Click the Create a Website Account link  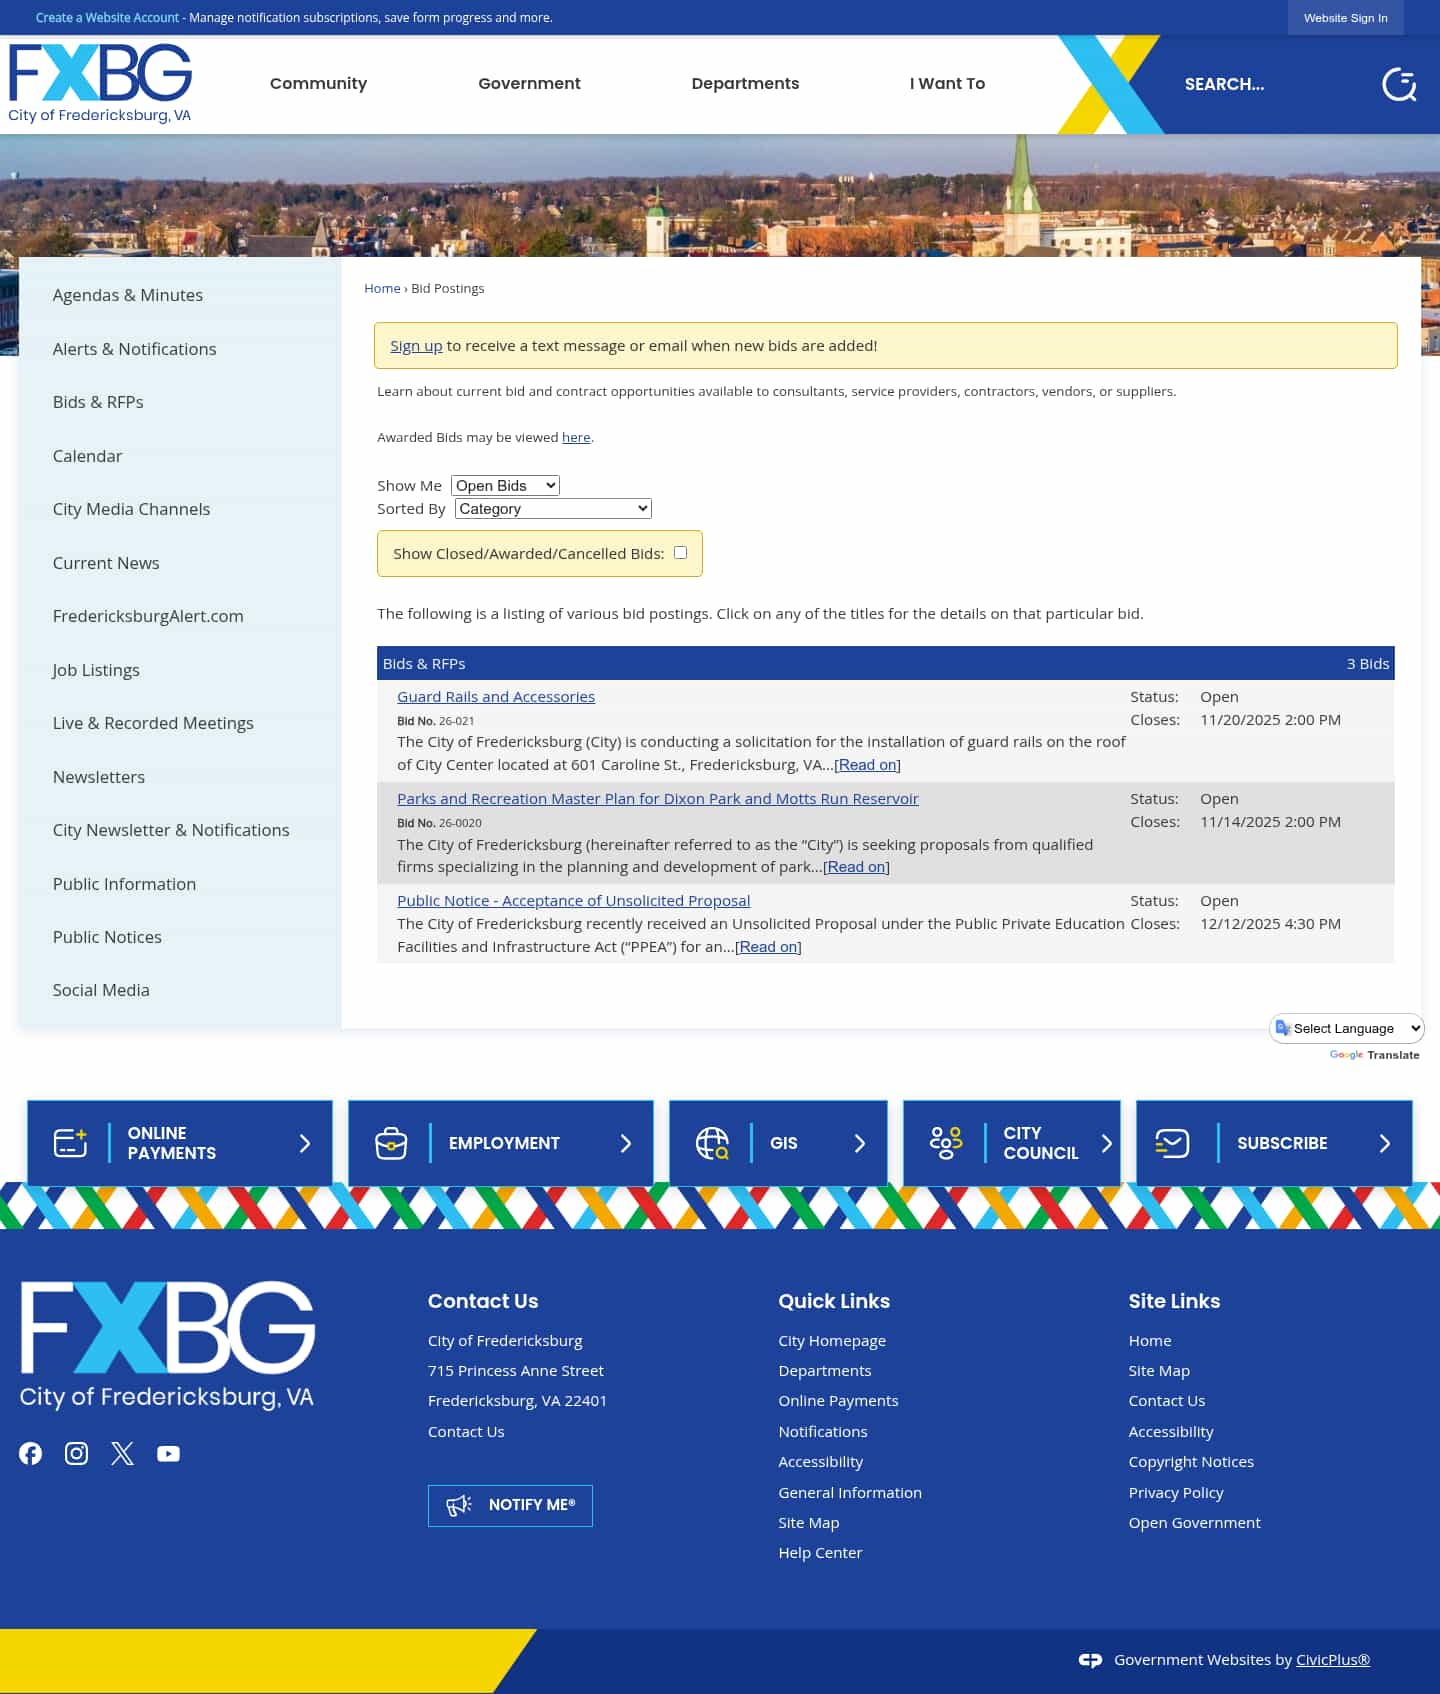pyautogui.click(x=107, y=18)
